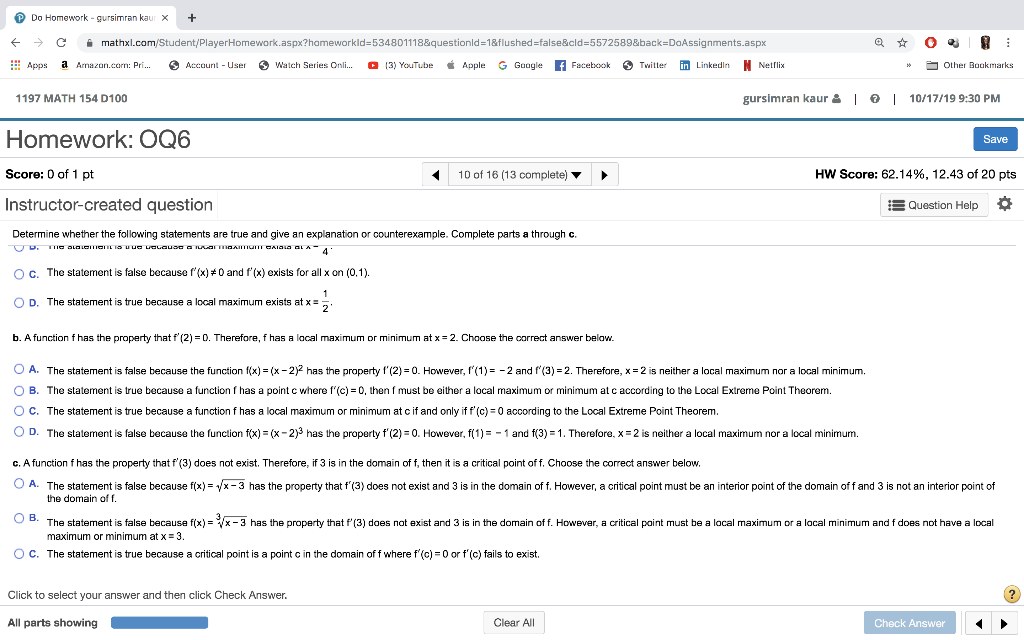The width and height of the screenshot is (1024, 640).
Task: Open the Chrome three-dot menu
Action: (x=1008, y=42)
